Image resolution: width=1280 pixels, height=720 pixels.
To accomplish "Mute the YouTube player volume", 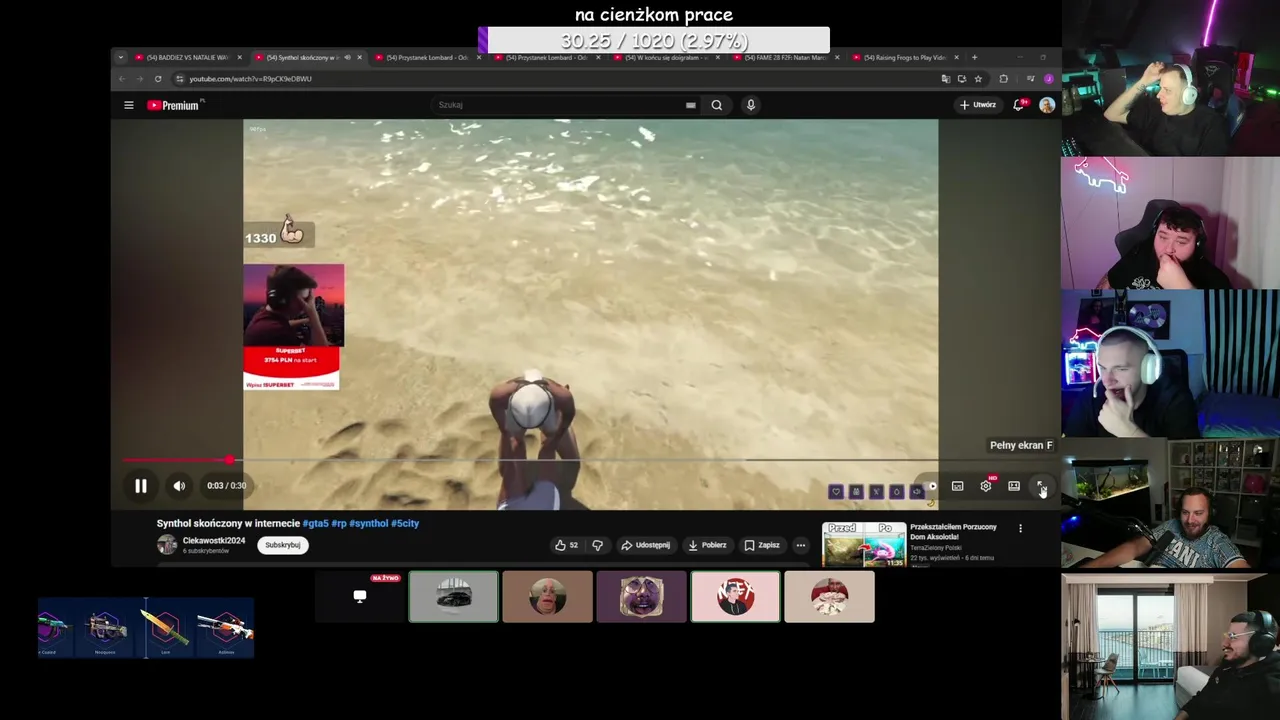I will 179,486.
